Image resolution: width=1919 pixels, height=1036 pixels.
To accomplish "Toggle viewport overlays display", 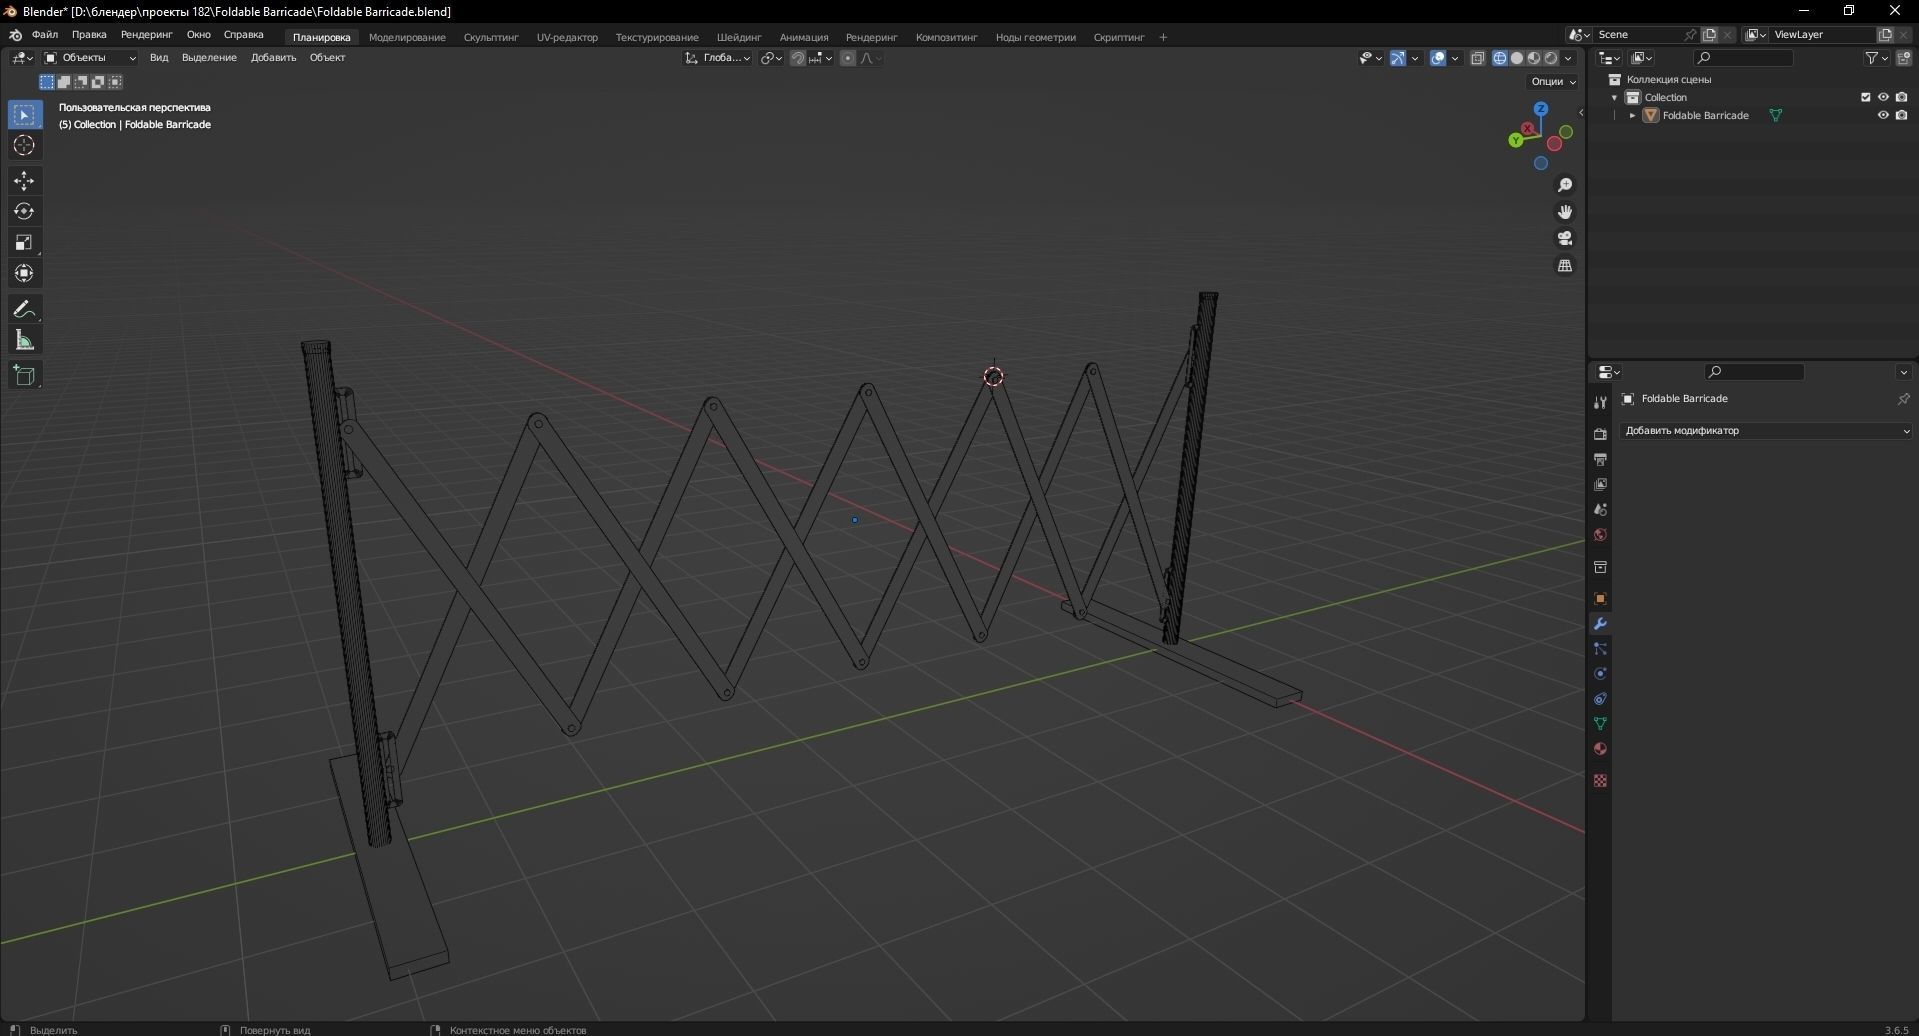I will pyautogui.click(x=1438, y=58).
